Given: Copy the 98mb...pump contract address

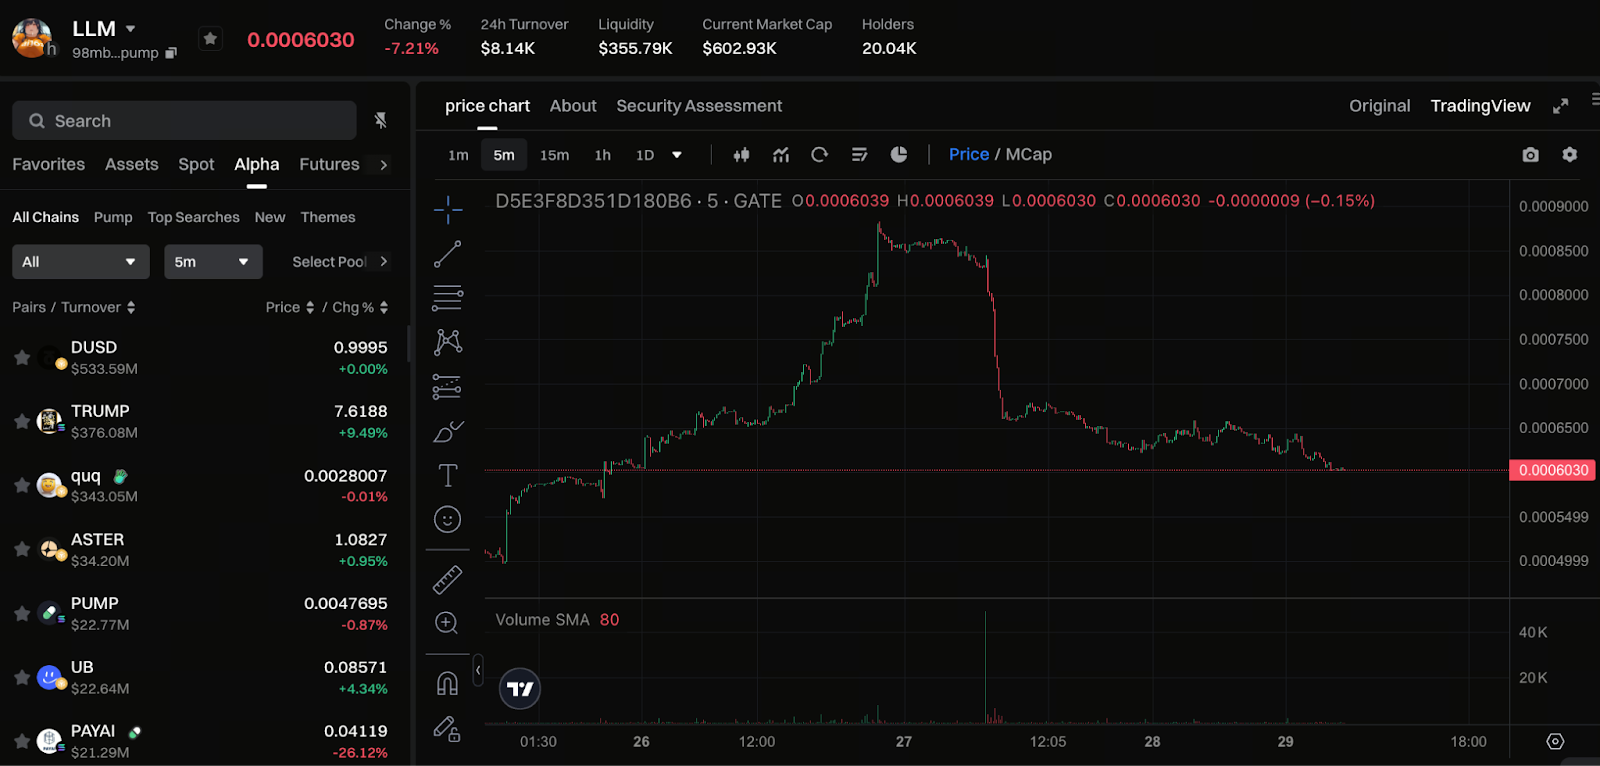Looking at the screenshot, I should click(171, 53).
